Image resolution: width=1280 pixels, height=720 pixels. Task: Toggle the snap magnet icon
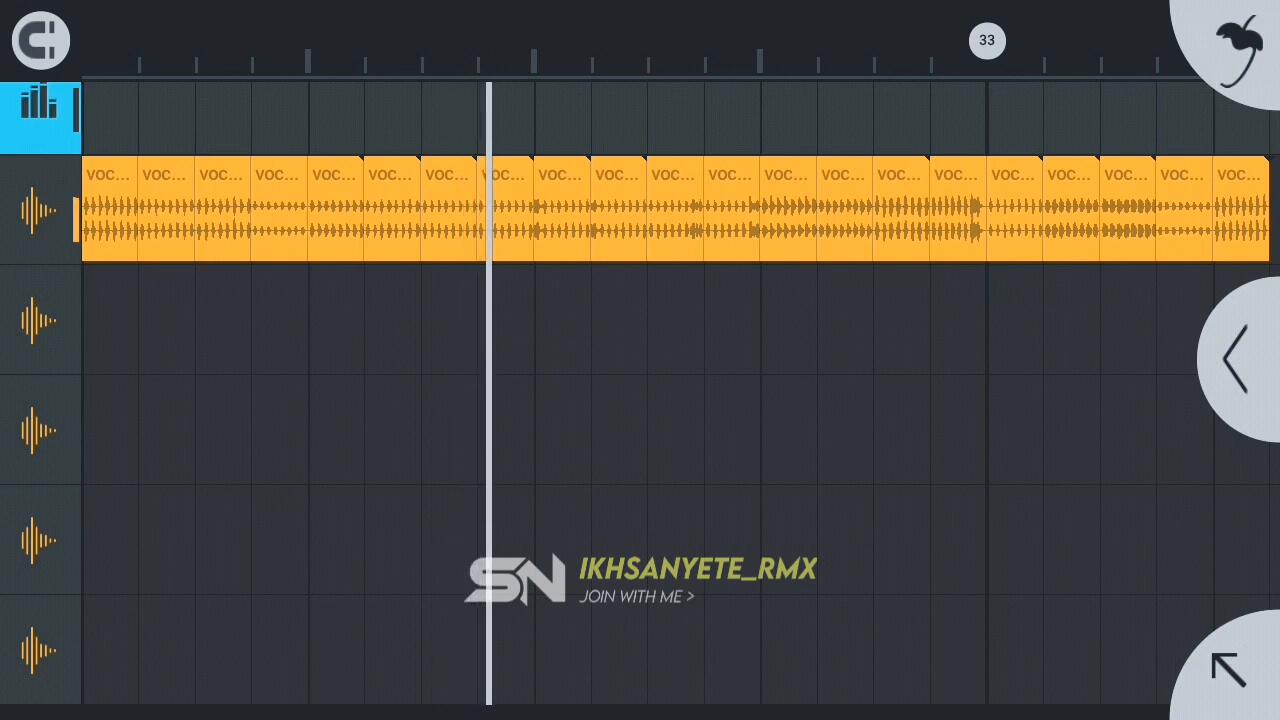click(41, 41)
